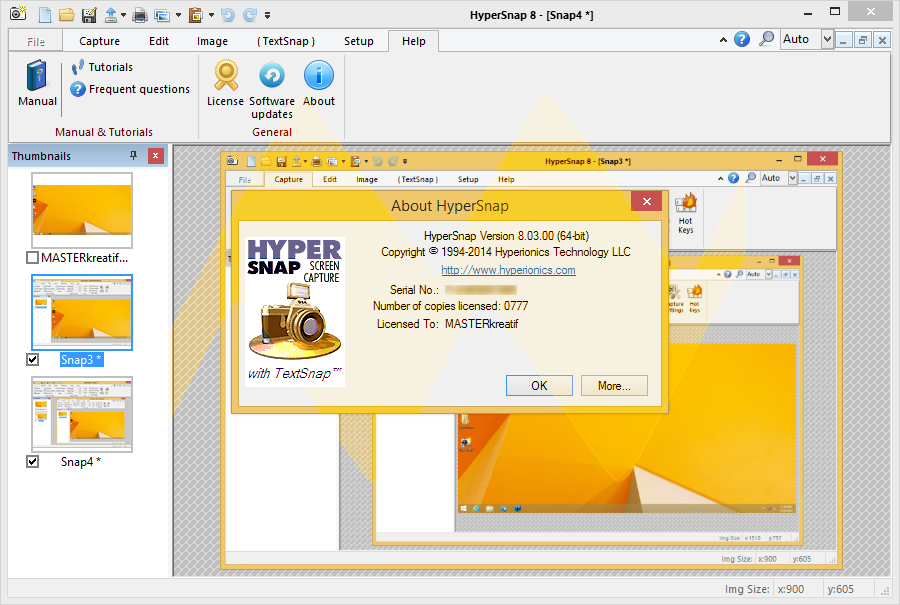Click the blue help question mark near the zoom box

pos(742,39)
